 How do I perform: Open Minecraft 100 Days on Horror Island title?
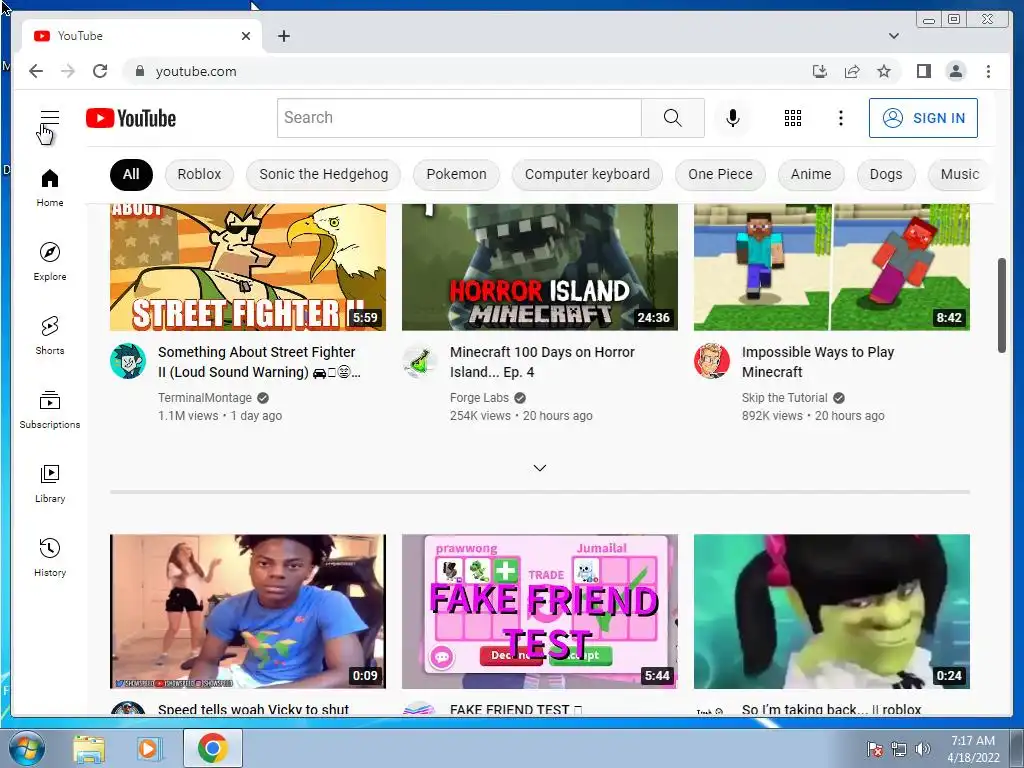tap(542, 362)
